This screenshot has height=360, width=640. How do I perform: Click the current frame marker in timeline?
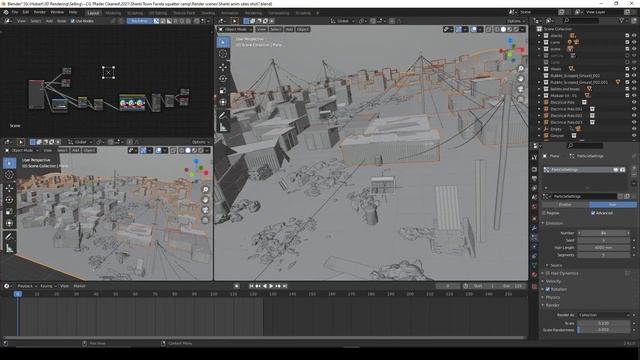tap(18, 294)
